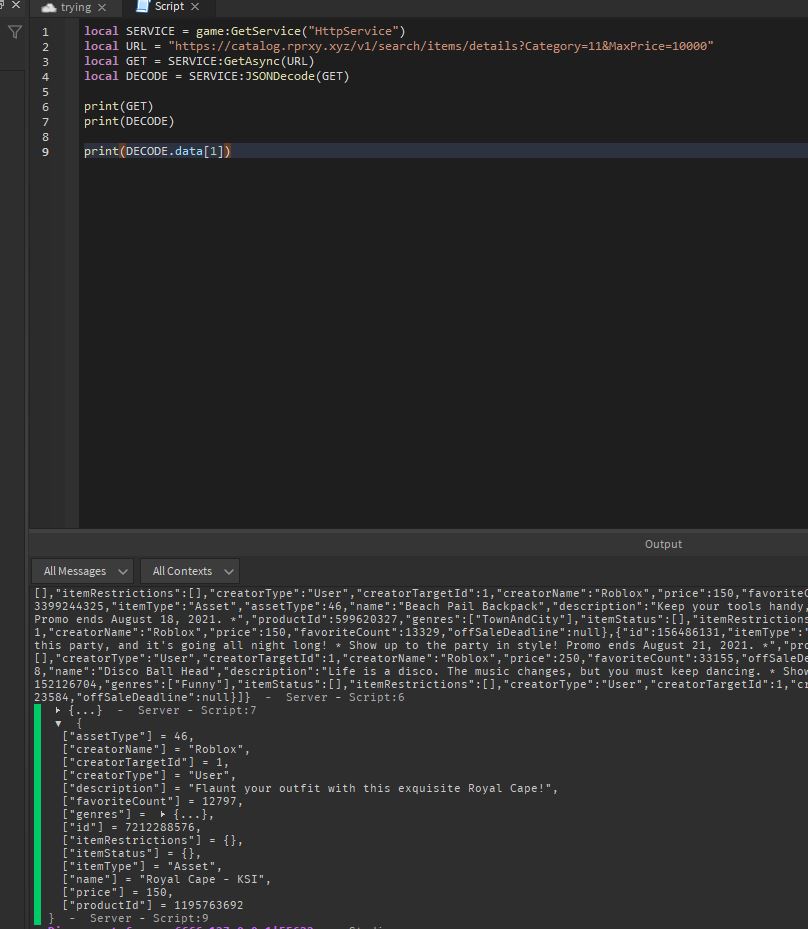Click the 'Server - Script:9' output source

pos(149,918)
